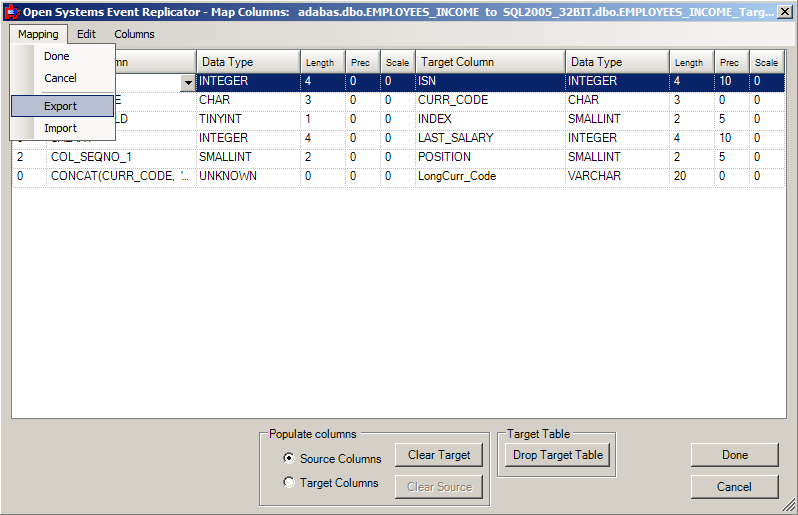Click the source Prec column header
This screenshot has height=515, width=798.
point(362,62)
